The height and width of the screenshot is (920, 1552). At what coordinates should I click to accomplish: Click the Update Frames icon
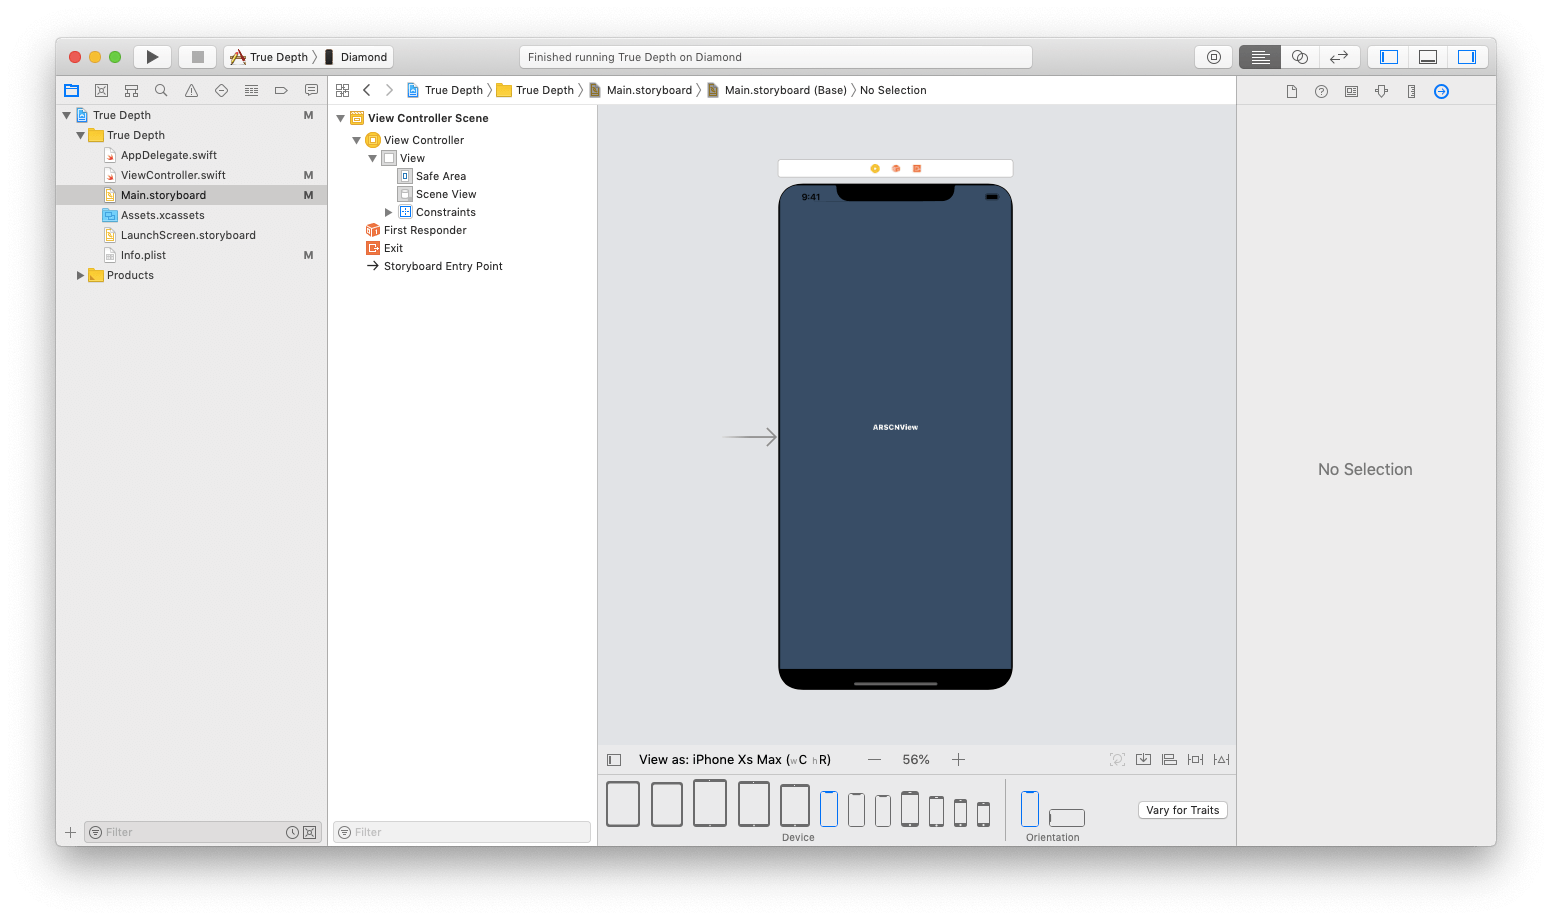coord(1117,759)
